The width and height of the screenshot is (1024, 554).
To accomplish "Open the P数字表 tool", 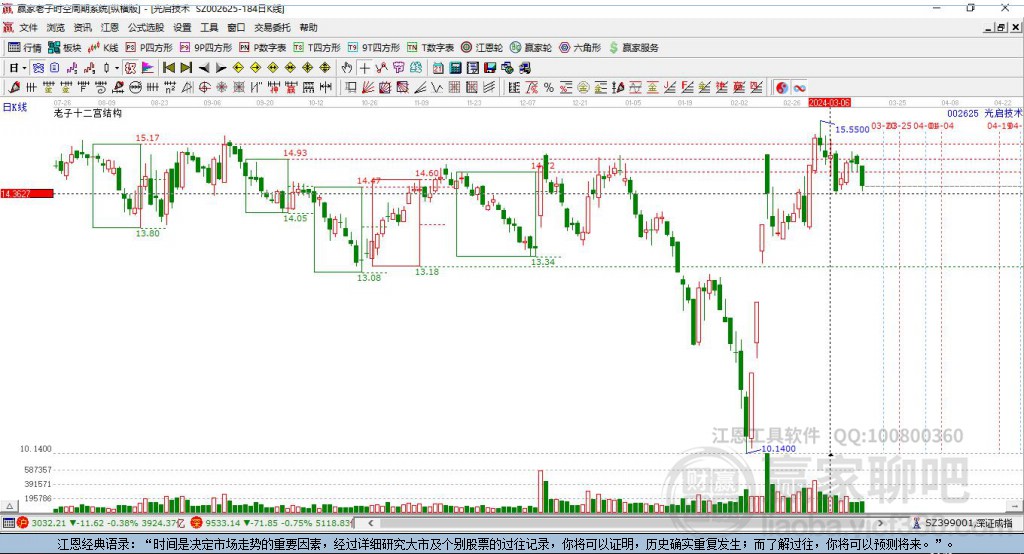I will coord(263,48).
